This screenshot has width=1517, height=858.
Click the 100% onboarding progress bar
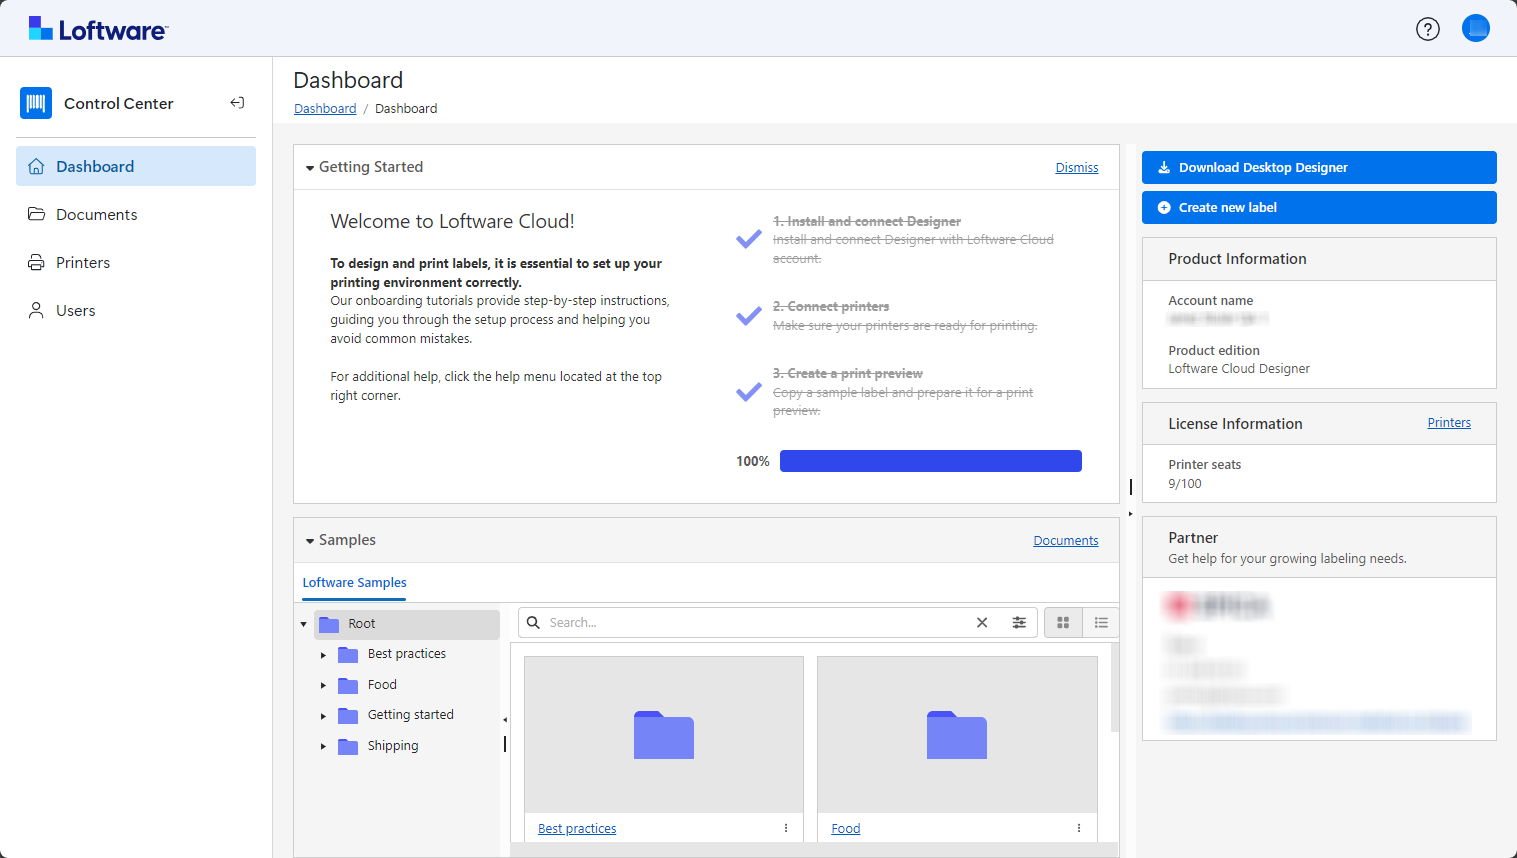point(930,461)
